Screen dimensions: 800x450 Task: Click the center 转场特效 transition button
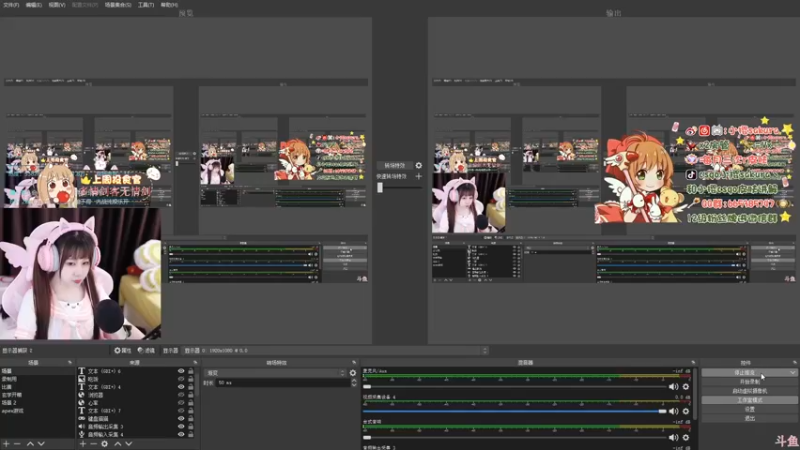394,165
